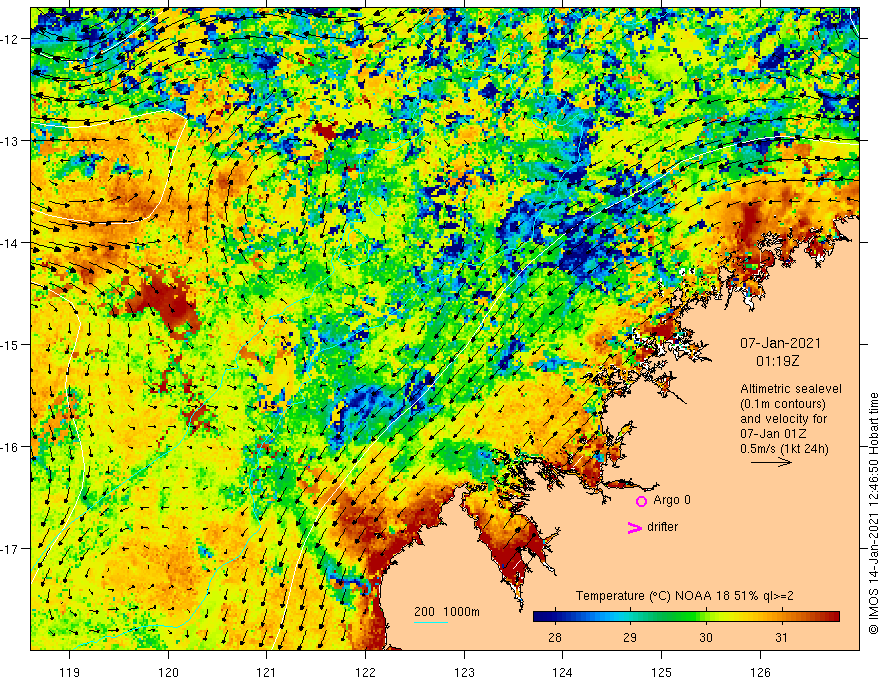Click the 'and velocity for' text line

(783, 419)
